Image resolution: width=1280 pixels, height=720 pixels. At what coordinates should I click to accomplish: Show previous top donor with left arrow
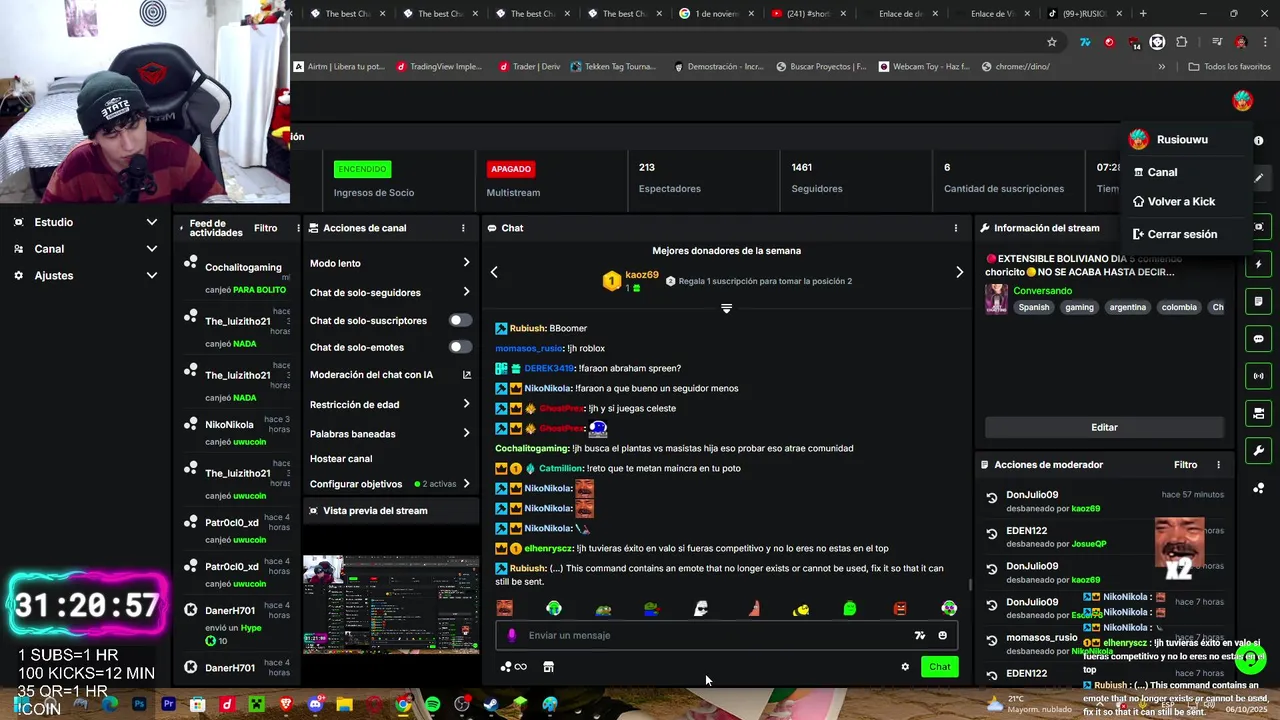click(x=494, y=272)
